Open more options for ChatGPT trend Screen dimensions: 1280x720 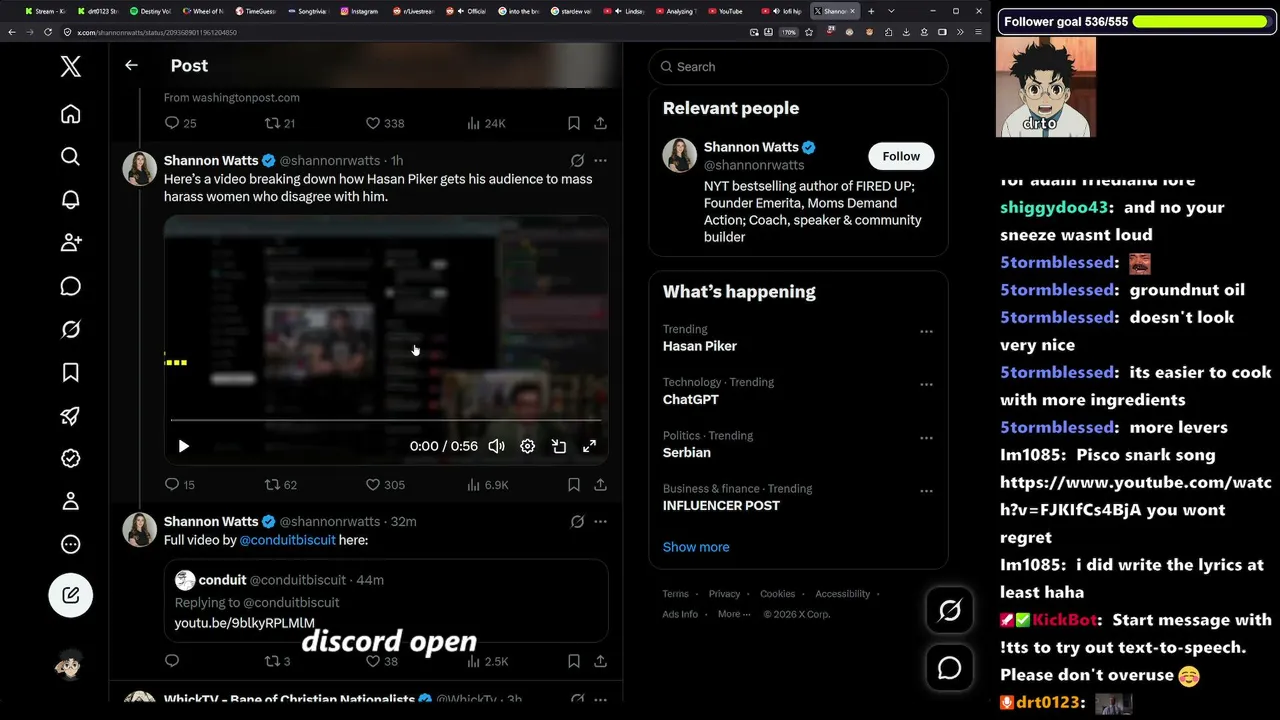926,384
